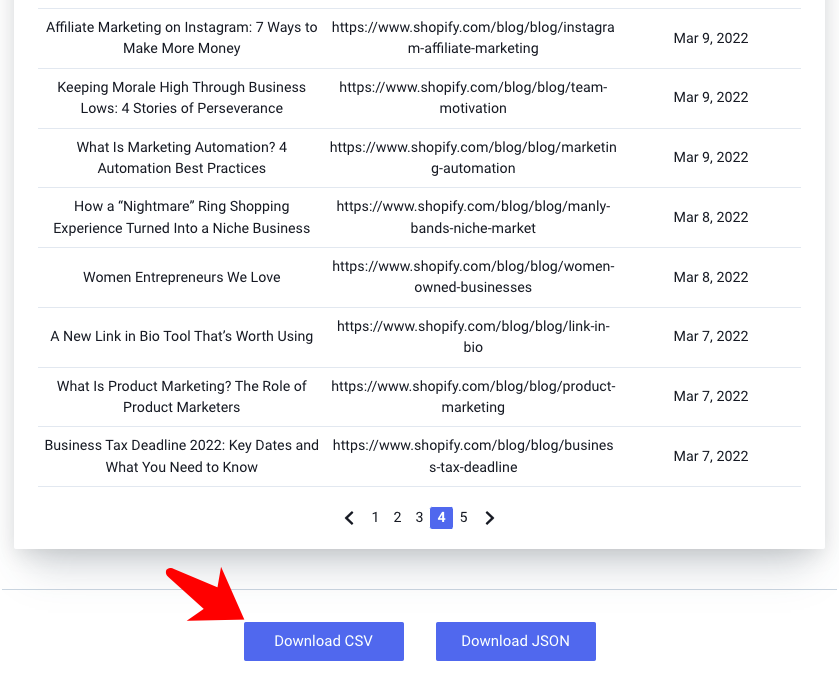This screenshot has height=675, width=839.
Task: Switch to page 5 of results
Action: (463, 517)
